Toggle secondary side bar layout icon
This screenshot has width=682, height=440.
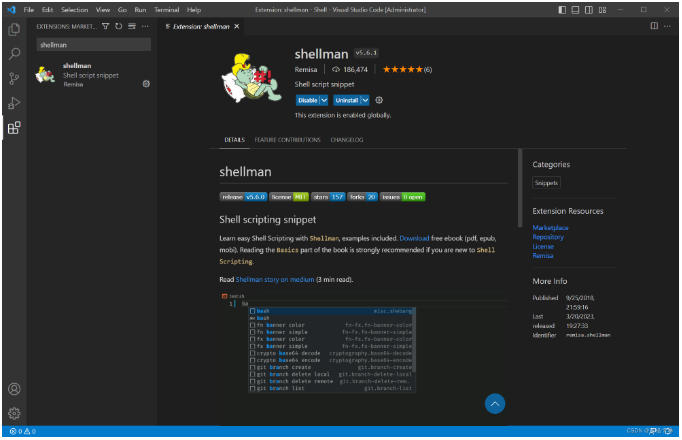tap(589, 10)
